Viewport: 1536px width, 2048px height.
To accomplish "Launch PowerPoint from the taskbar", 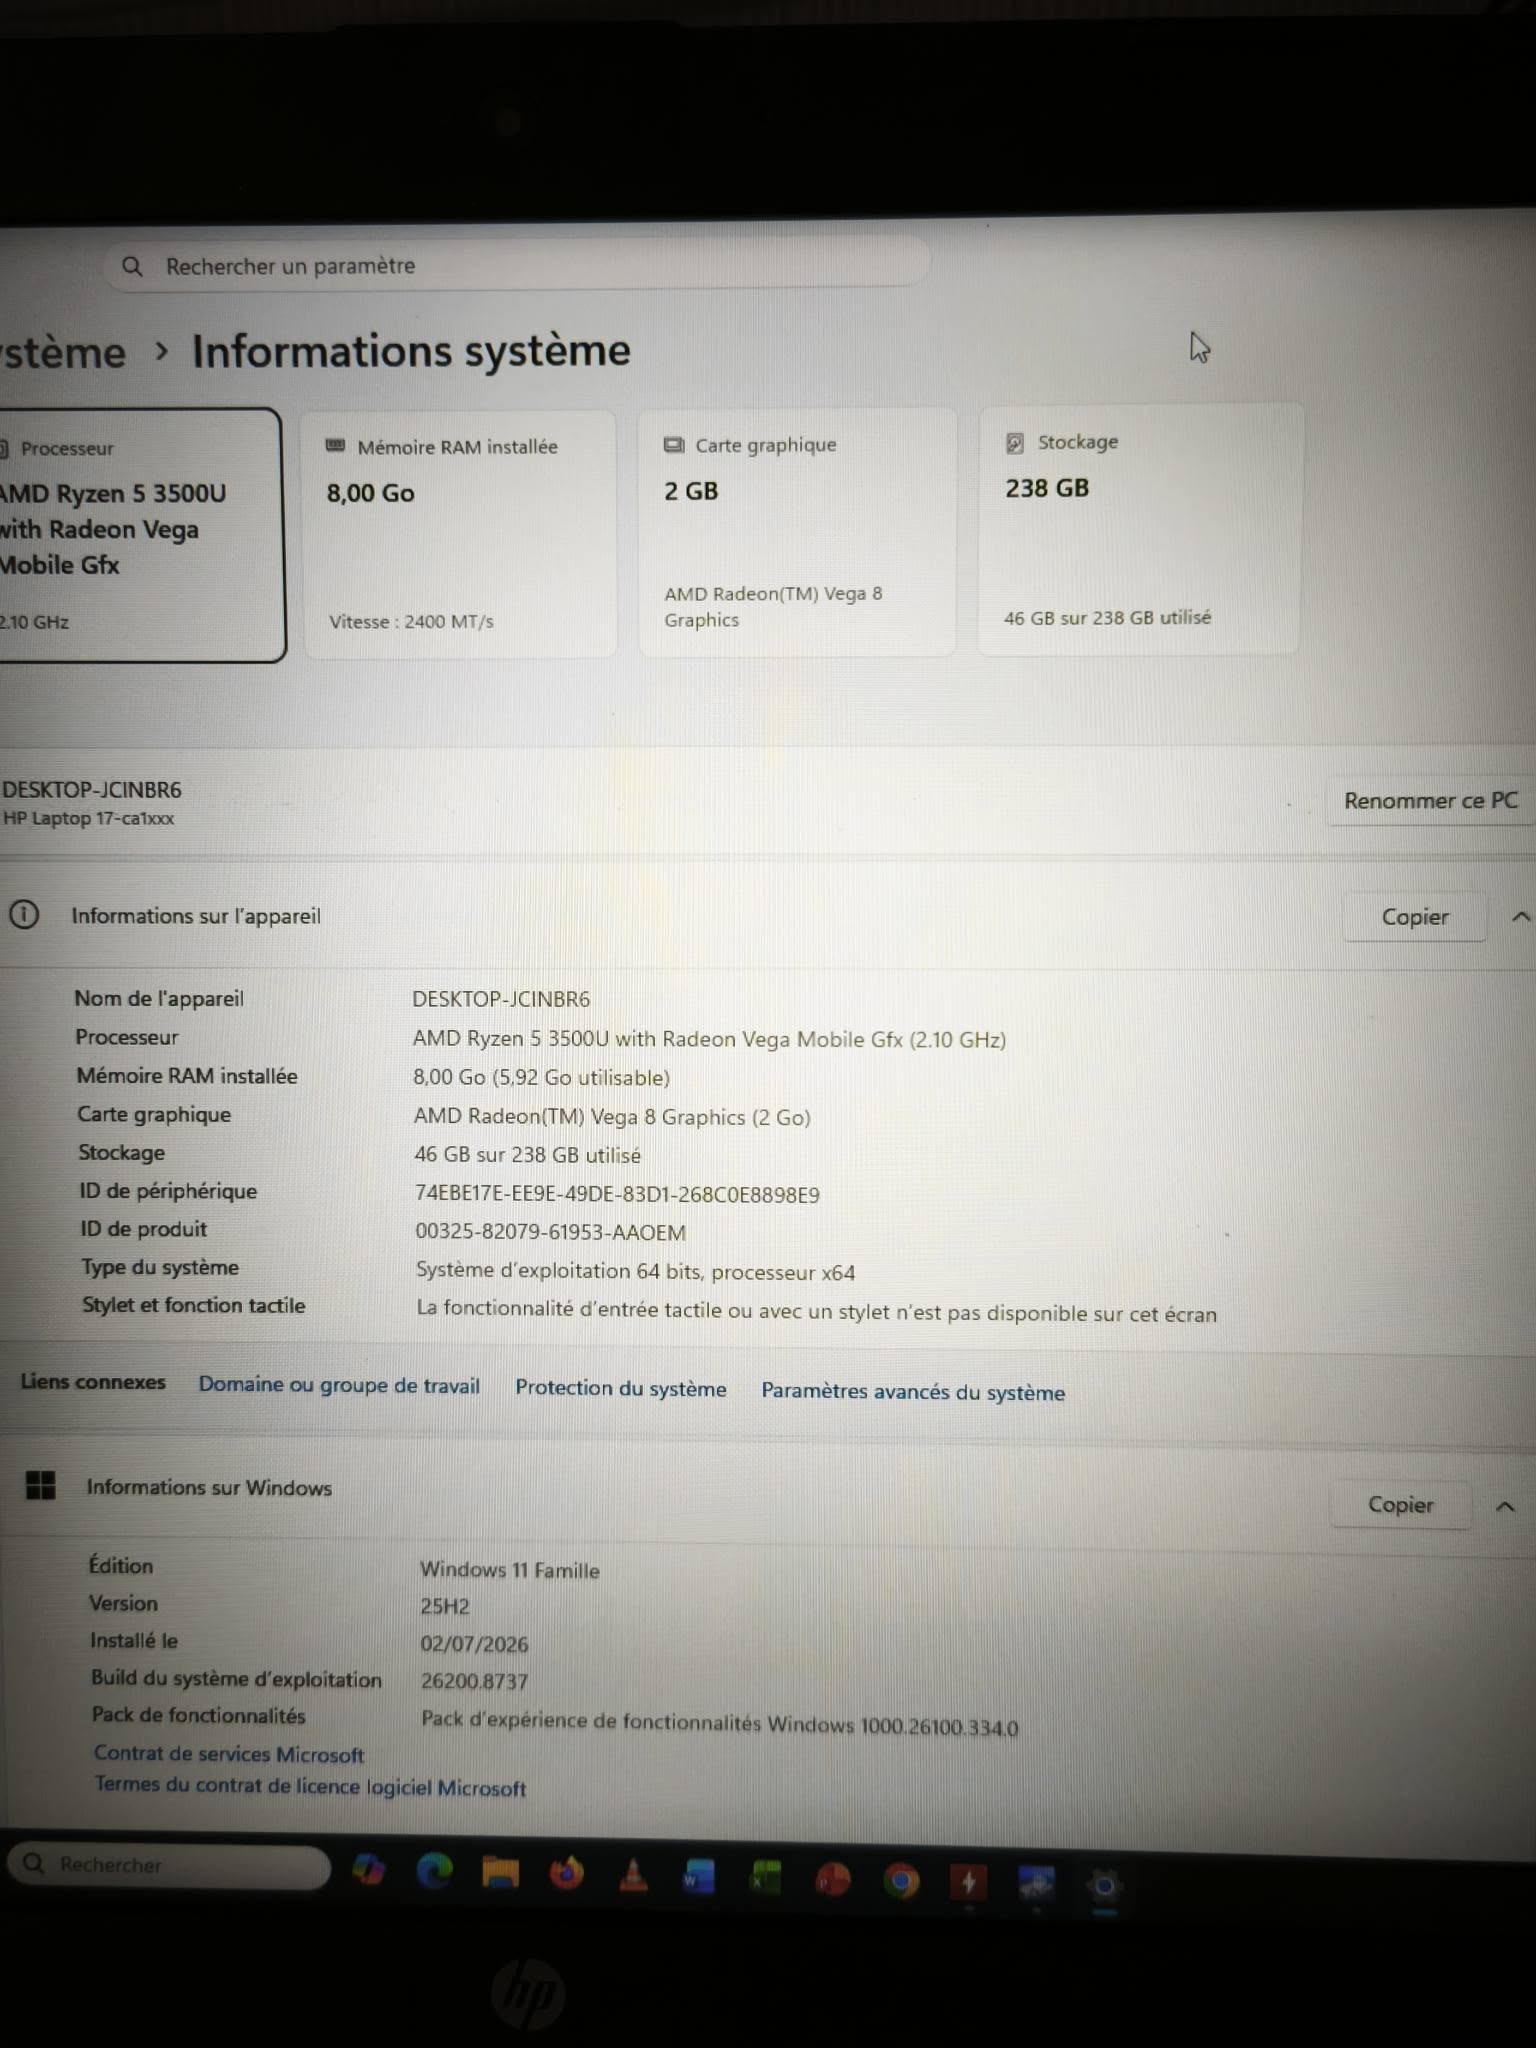I will click(833, 1880).
